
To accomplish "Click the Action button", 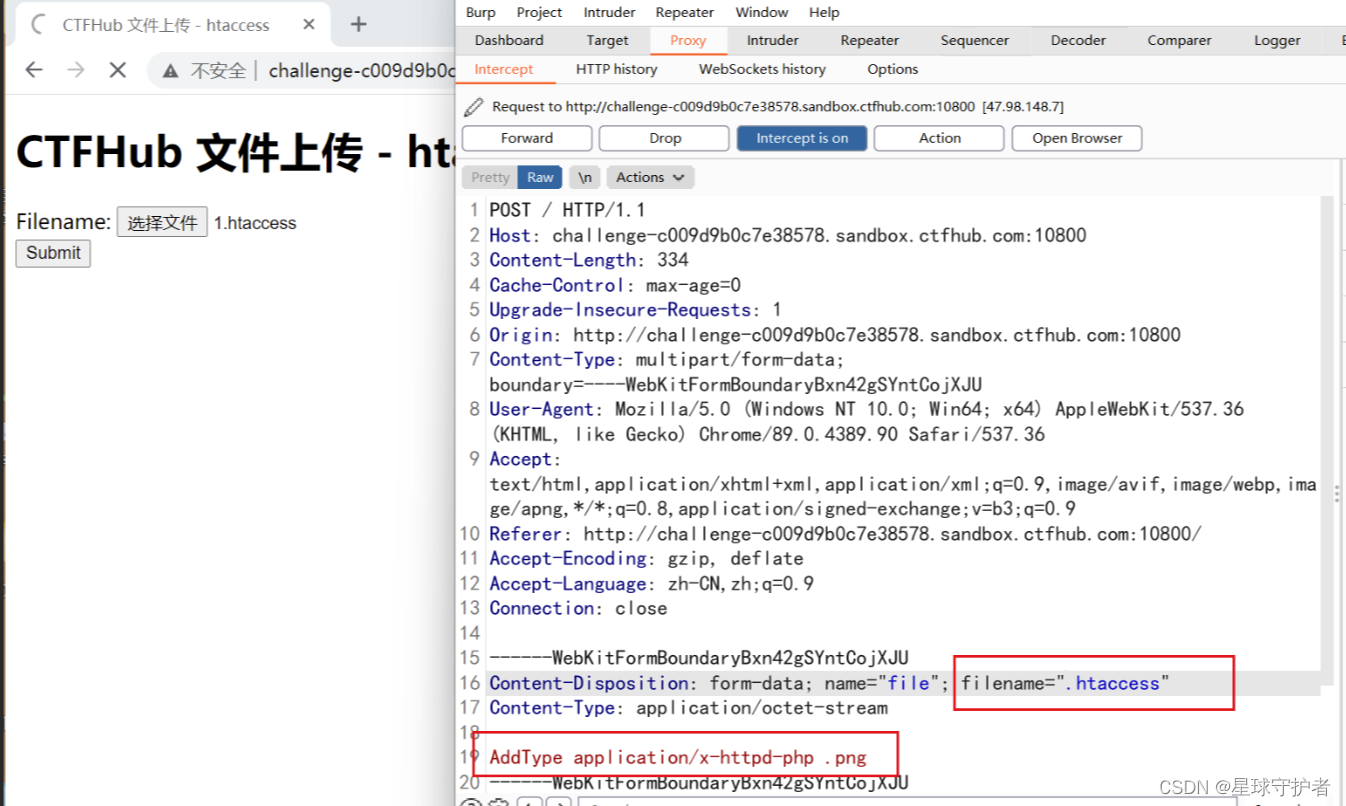I will 939,138.
